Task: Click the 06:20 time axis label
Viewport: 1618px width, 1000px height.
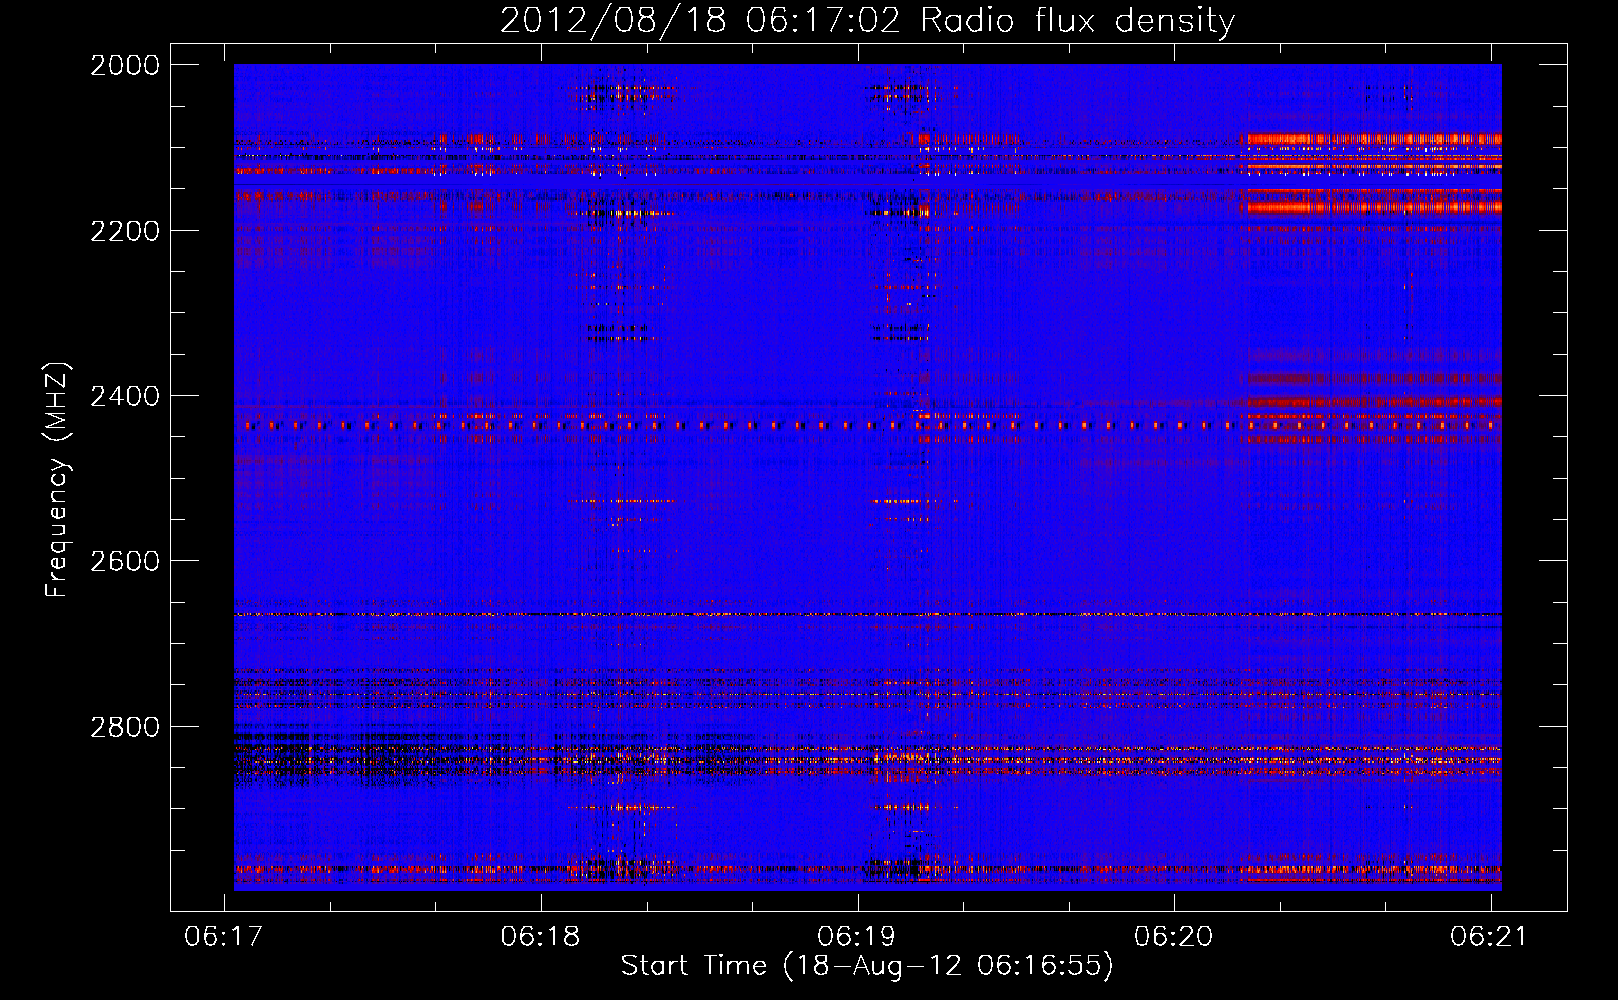Action: click(x=1174, y=937)
